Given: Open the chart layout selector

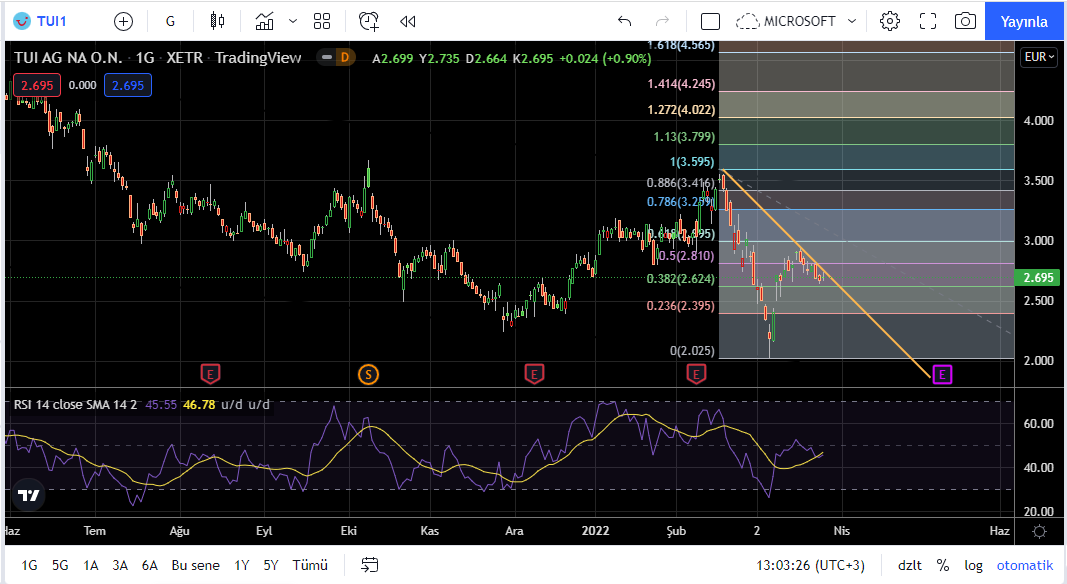Looking at the screenshot, I should click(x=710, y=21).
